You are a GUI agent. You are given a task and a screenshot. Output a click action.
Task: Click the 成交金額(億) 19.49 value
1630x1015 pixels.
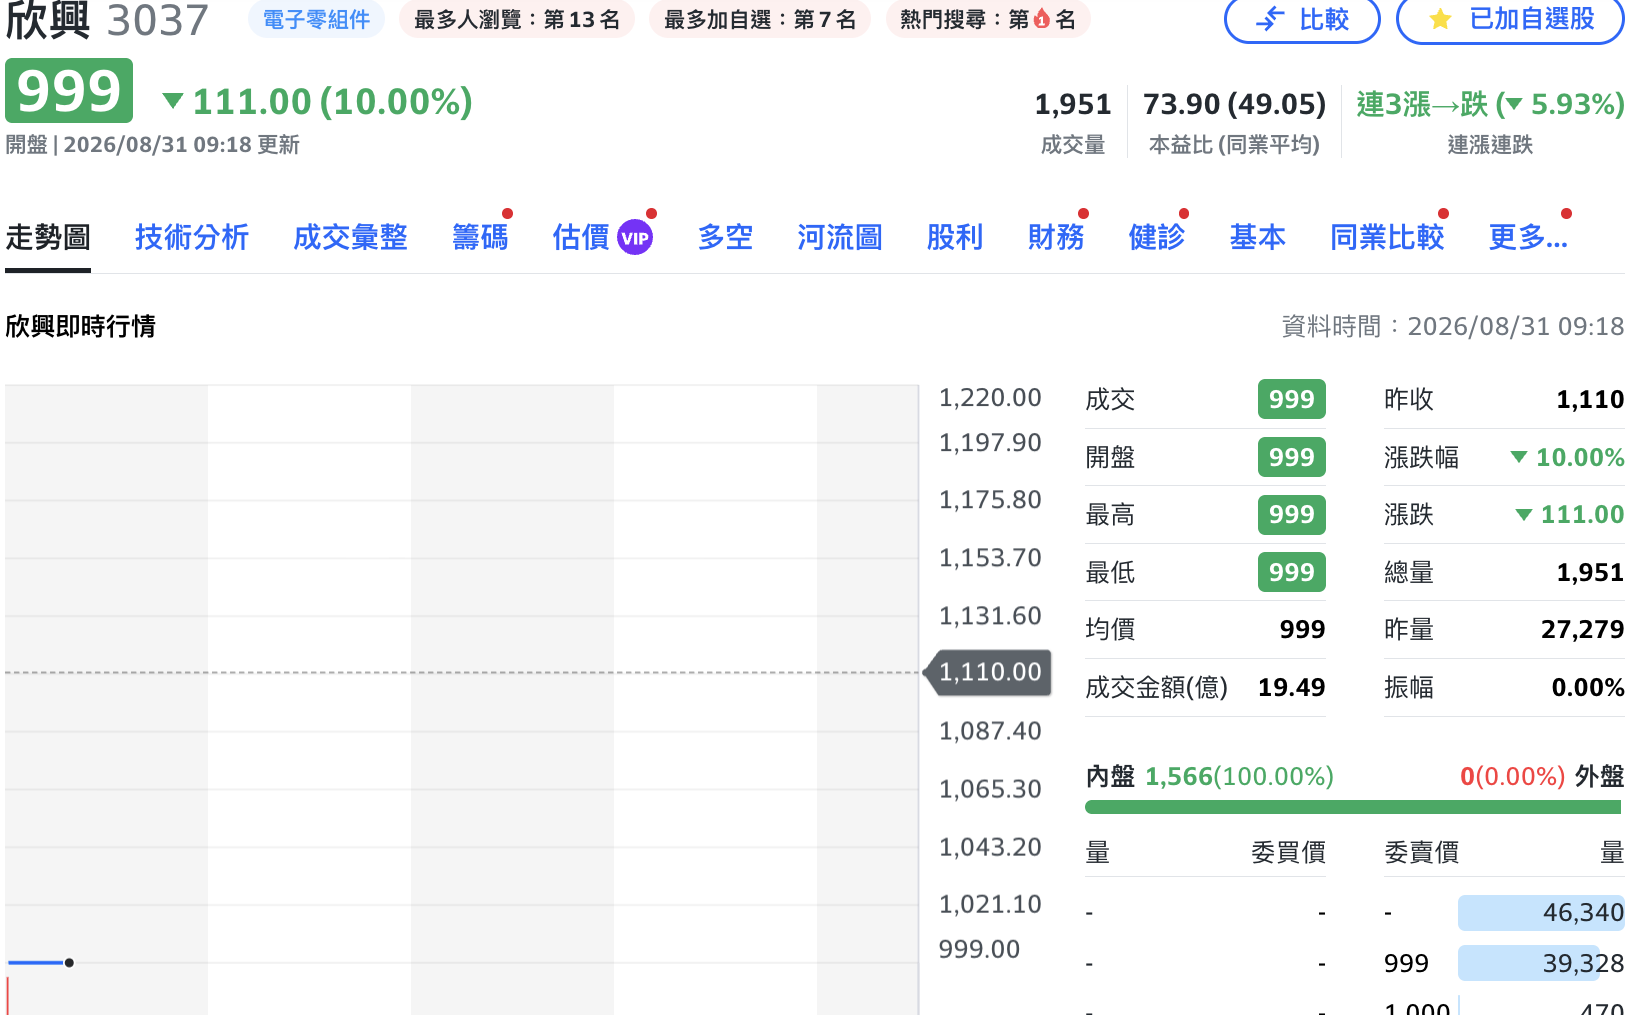pos(1291,687)
